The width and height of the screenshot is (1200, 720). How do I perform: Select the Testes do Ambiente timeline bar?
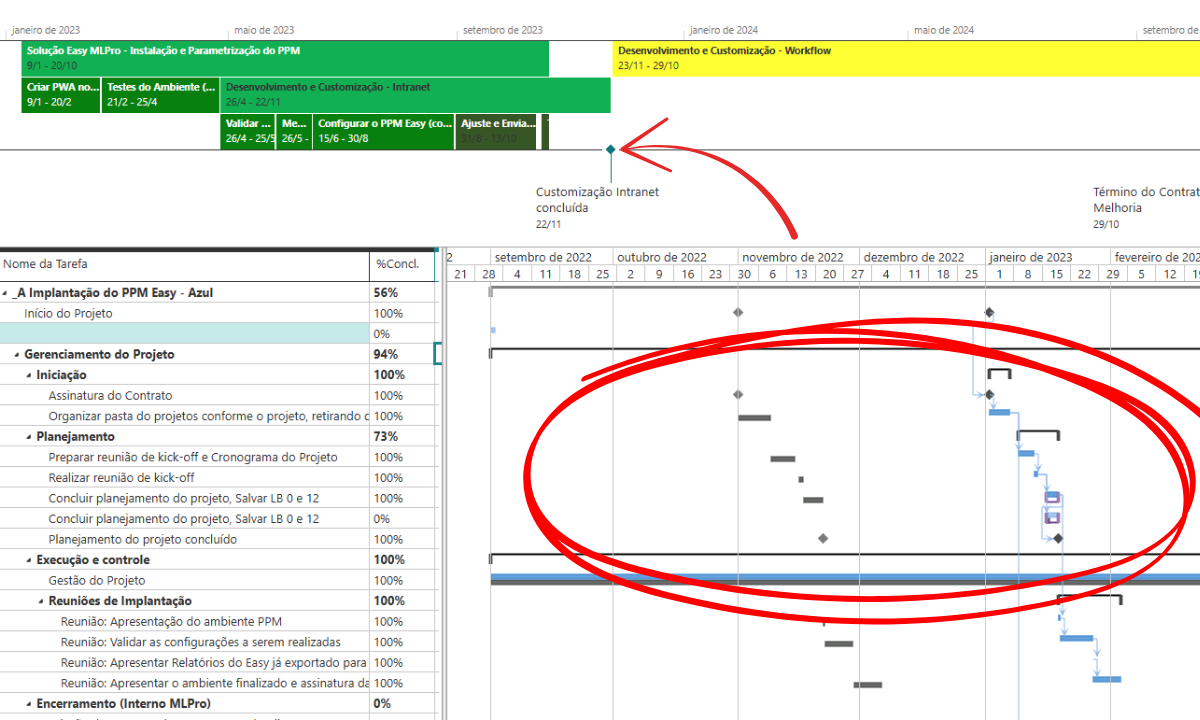[160, 96]
